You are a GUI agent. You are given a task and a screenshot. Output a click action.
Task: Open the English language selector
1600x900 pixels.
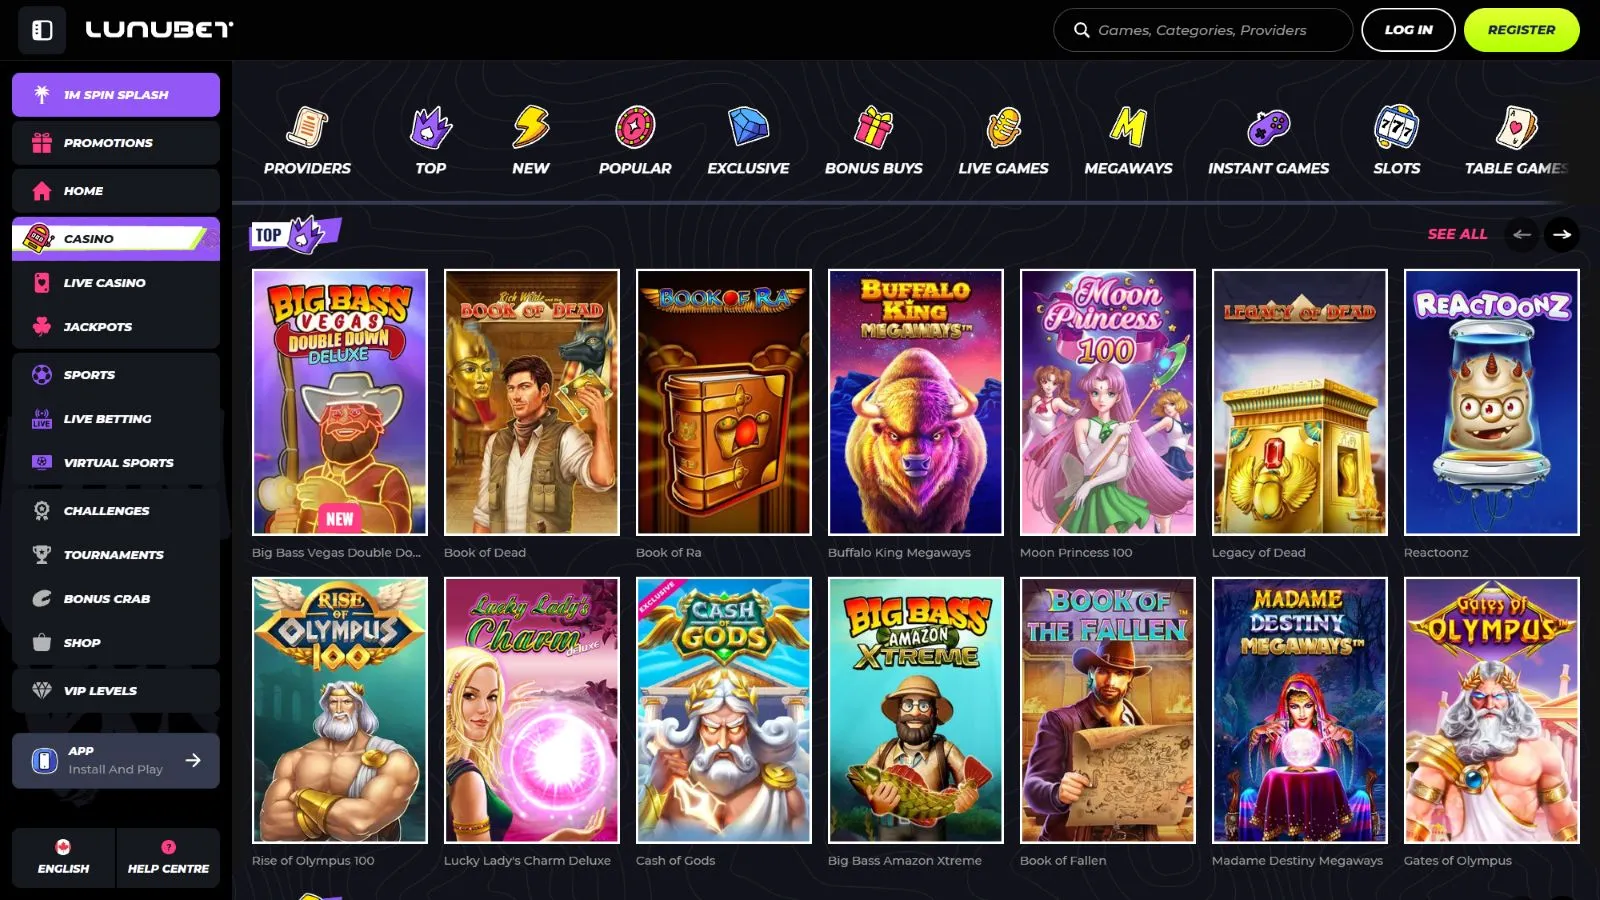[64, 857]
